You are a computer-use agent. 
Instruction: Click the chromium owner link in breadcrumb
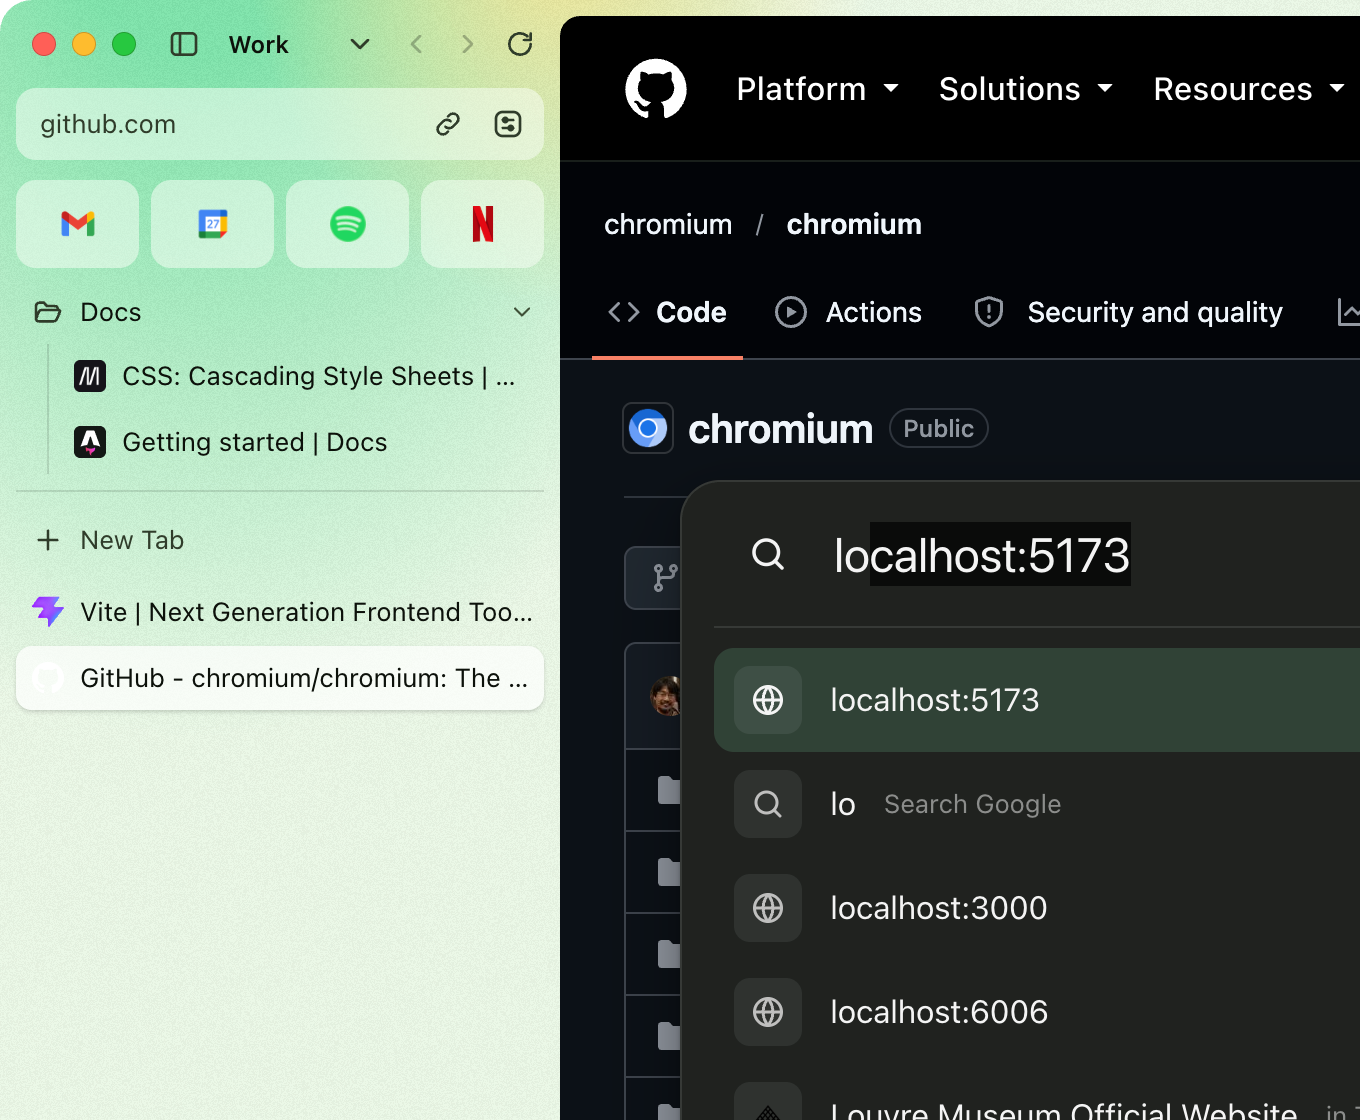pos(668,224)
